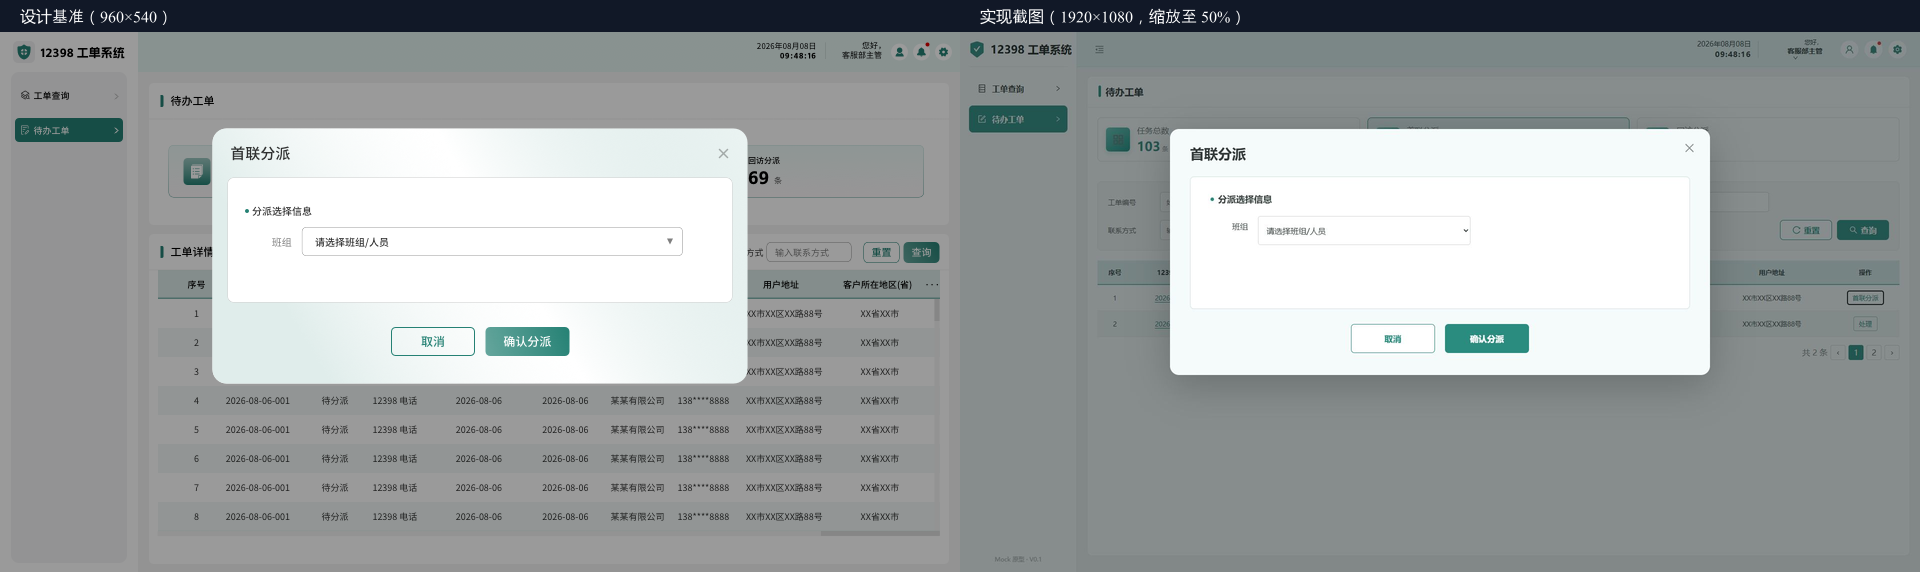The image size is (1920, 572).
Task: Click 2026-08-06-001 in row 4 of the left design
Action: tap(258, 401)
